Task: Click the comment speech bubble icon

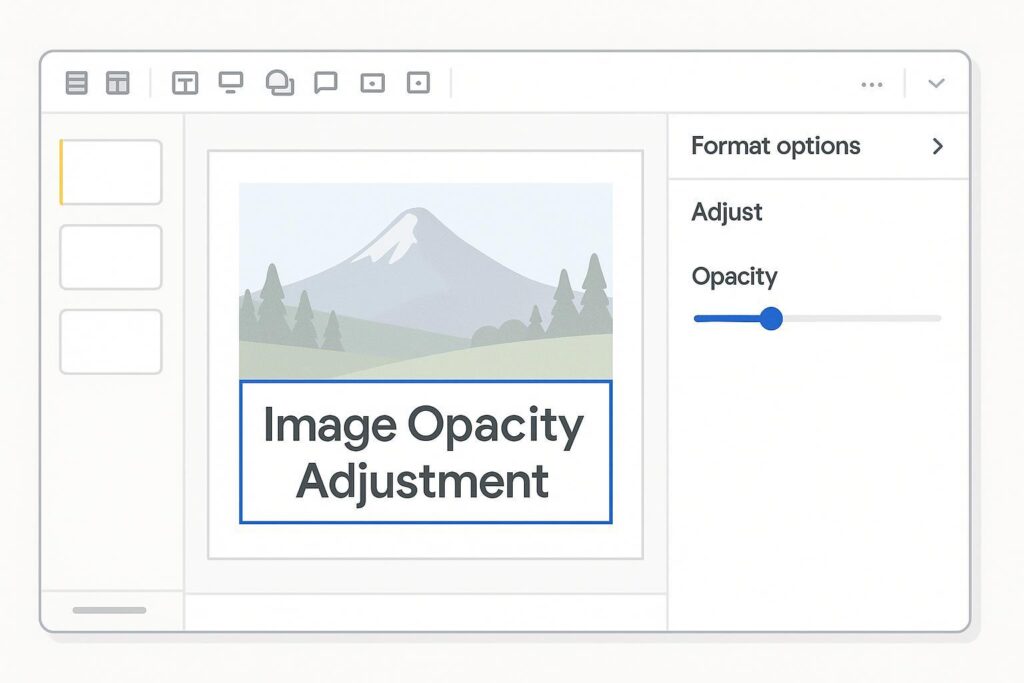Action: pyautogui.click(x=326, y=83)
